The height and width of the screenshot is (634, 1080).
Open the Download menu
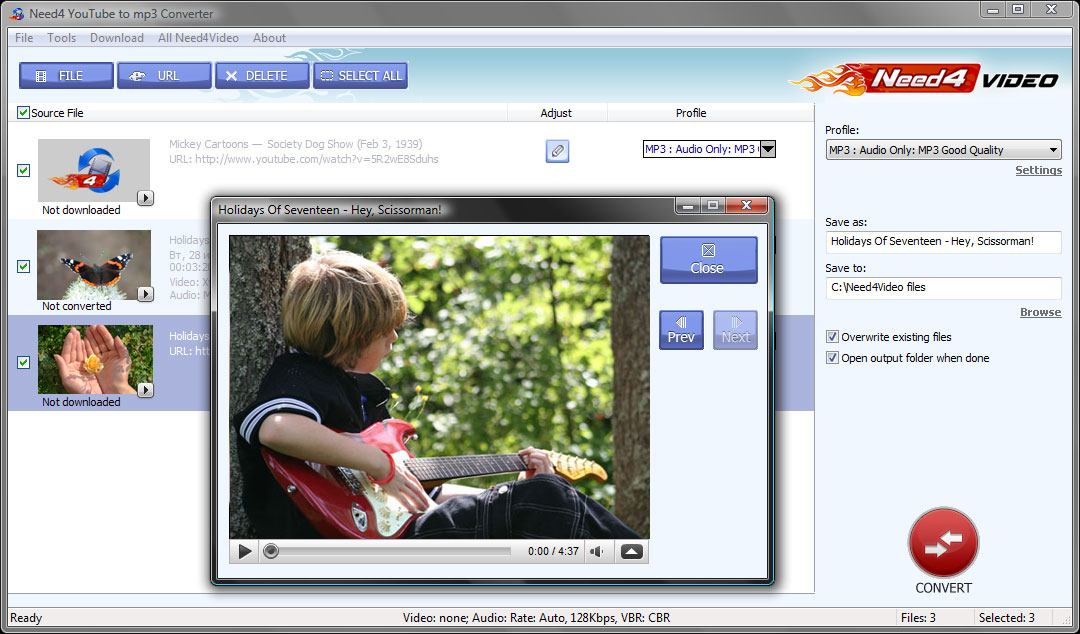(x=116, y=38)
